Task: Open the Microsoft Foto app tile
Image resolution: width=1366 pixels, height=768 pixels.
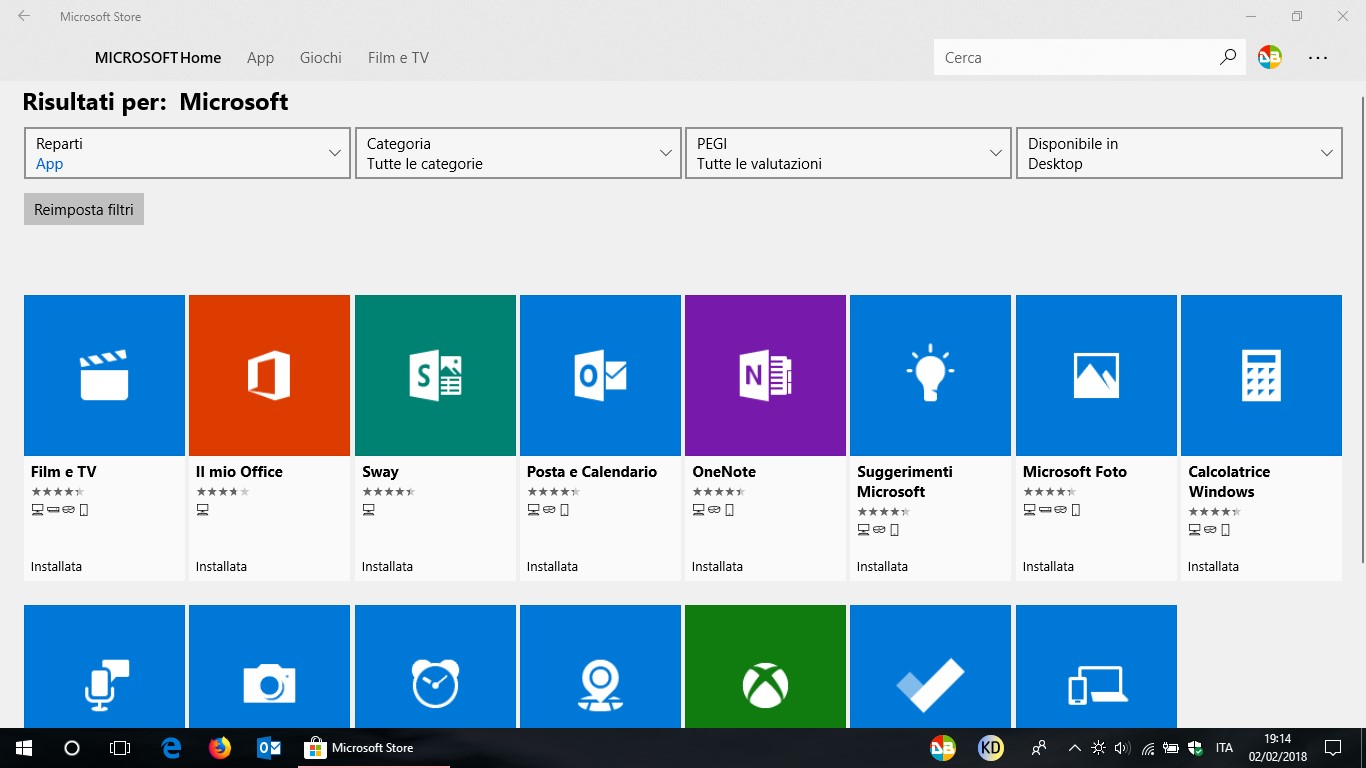Action: click(x=1096, y=437)
